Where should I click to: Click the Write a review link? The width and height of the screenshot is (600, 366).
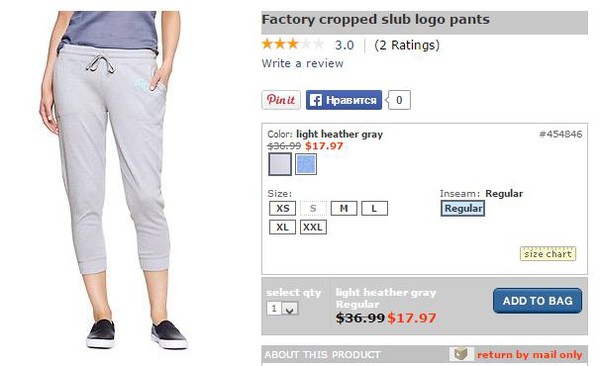tap(302, 63)
